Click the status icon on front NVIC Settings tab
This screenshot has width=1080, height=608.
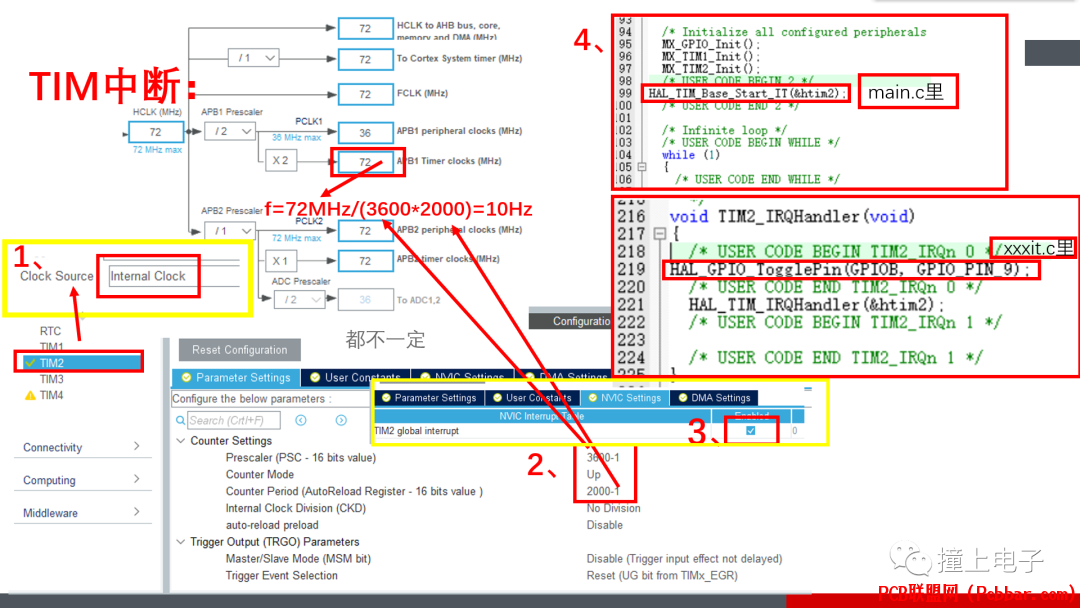592,397
